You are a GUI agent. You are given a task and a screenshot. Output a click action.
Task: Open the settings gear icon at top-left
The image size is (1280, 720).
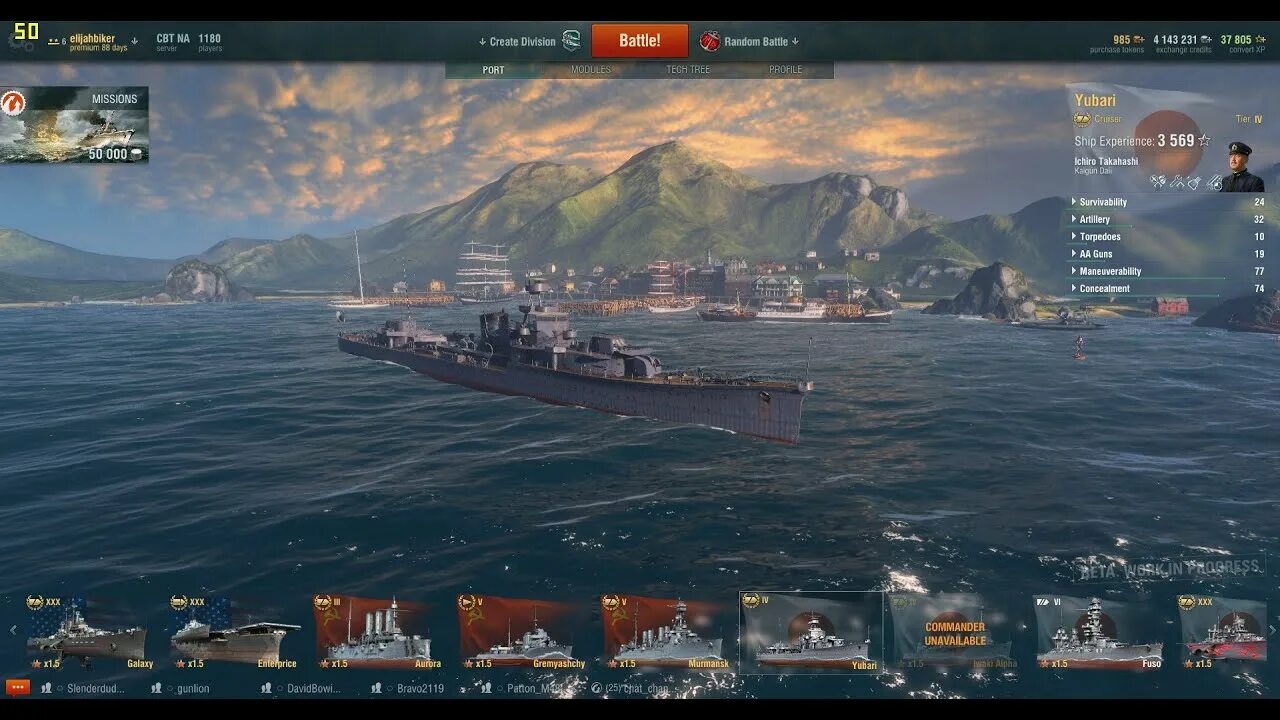[x=20, y=41]
